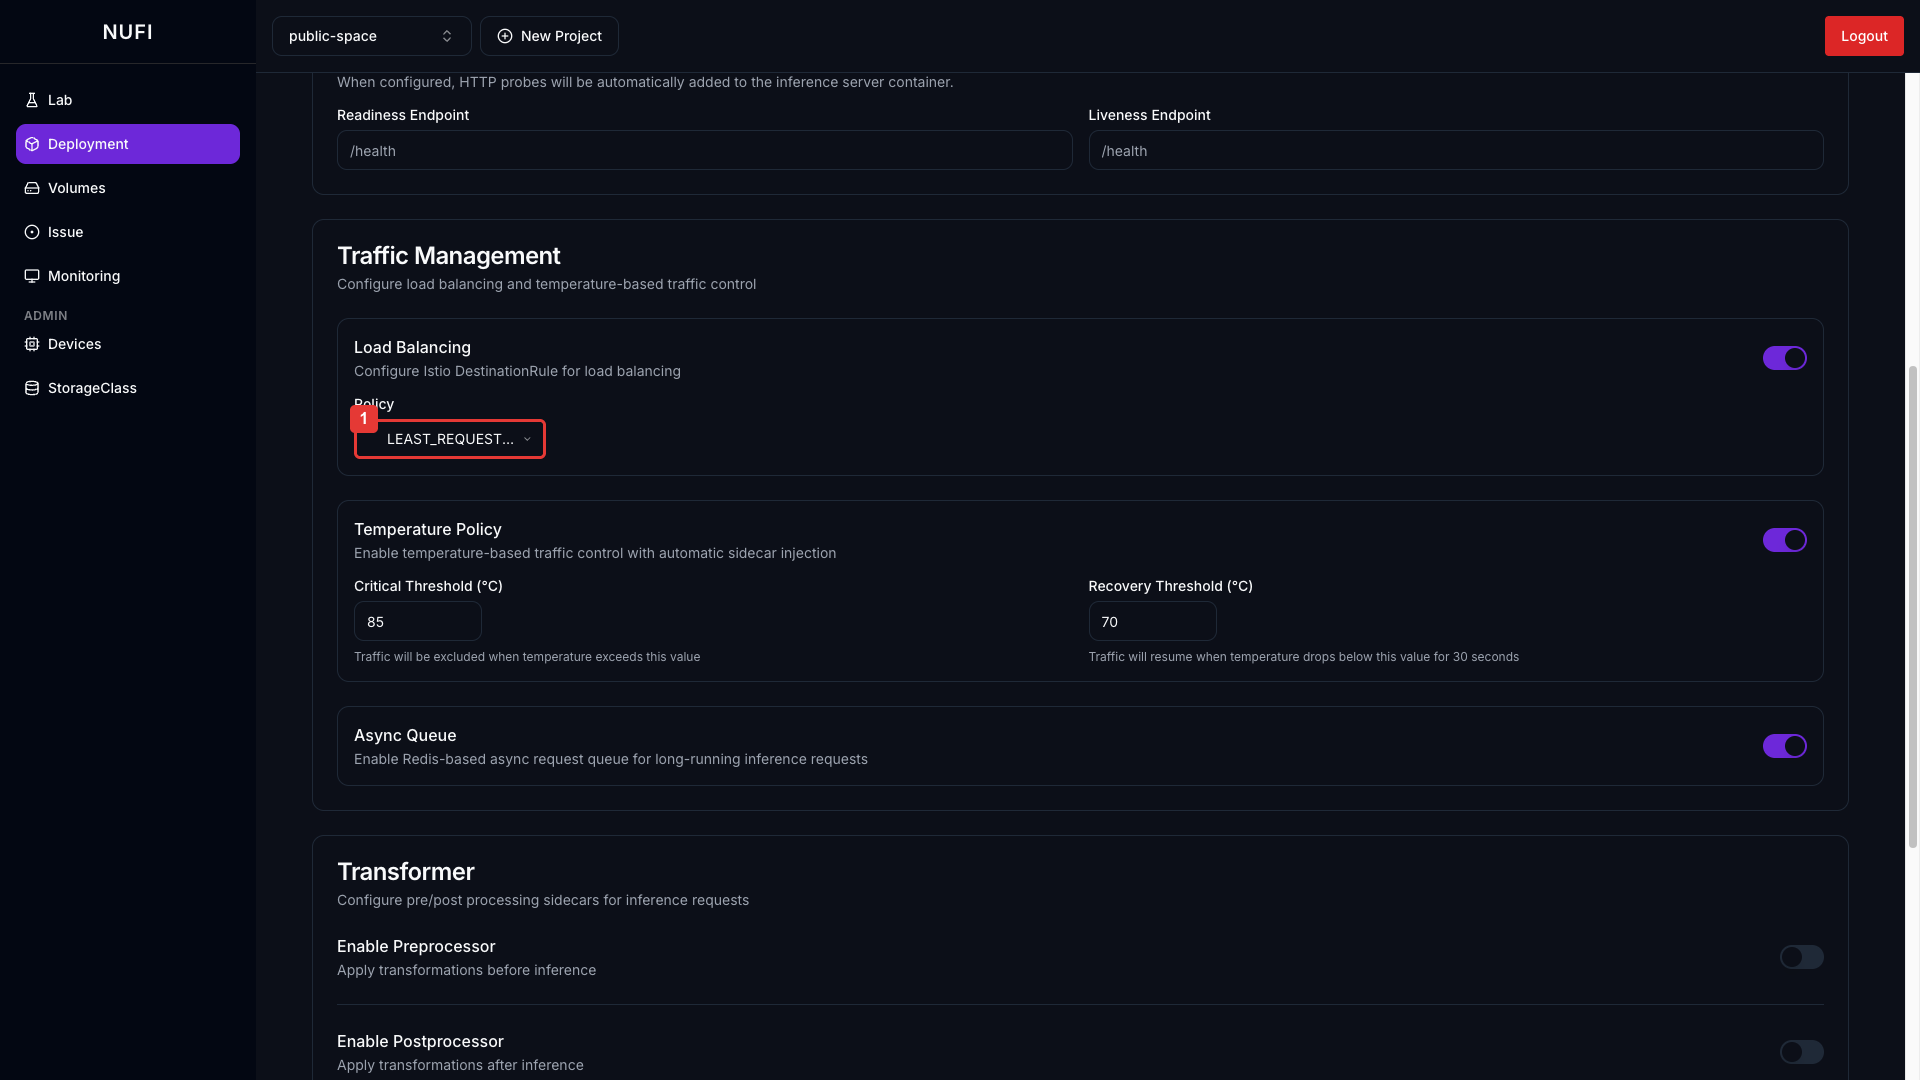Click the Logout button
Viewport: 1920px width, 1080px height.
[1864, 36]
